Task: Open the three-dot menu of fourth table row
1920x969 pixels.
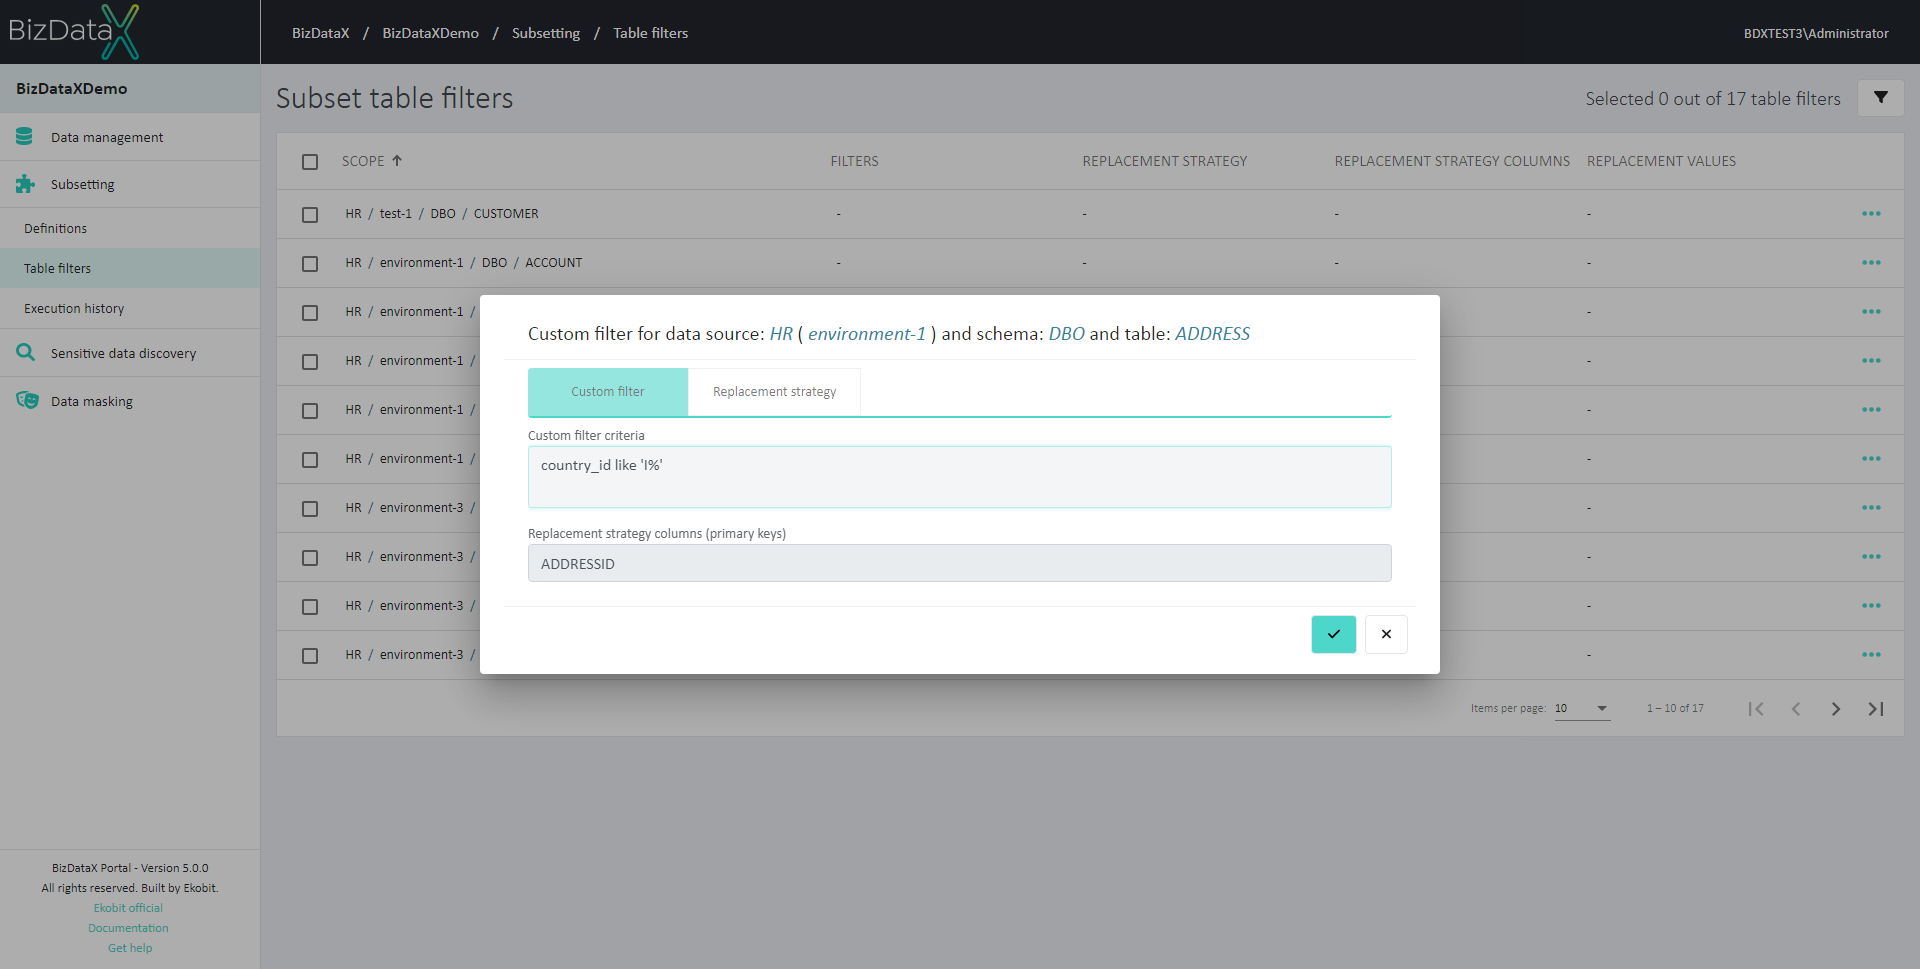Action: pyautogui.click(x=1871, y=361)
